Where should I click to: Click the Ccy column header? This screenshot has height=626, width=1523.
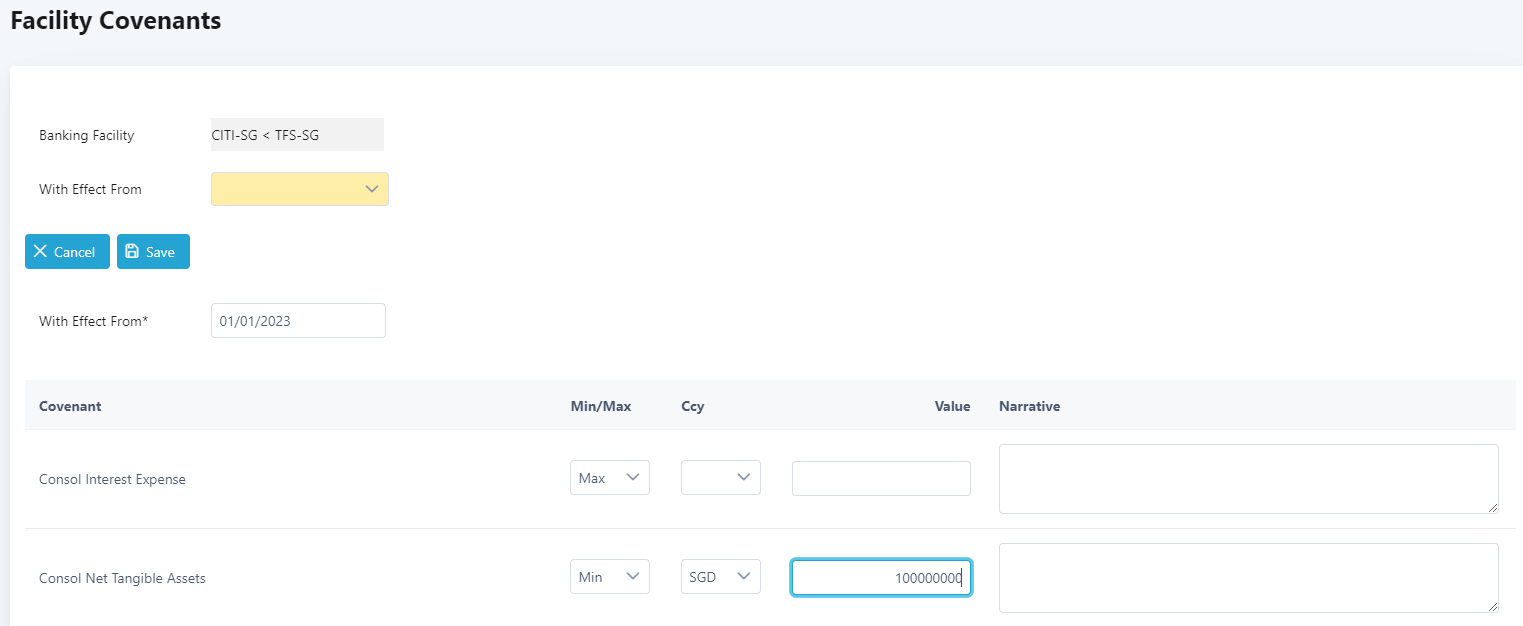[x=692, y=406]
